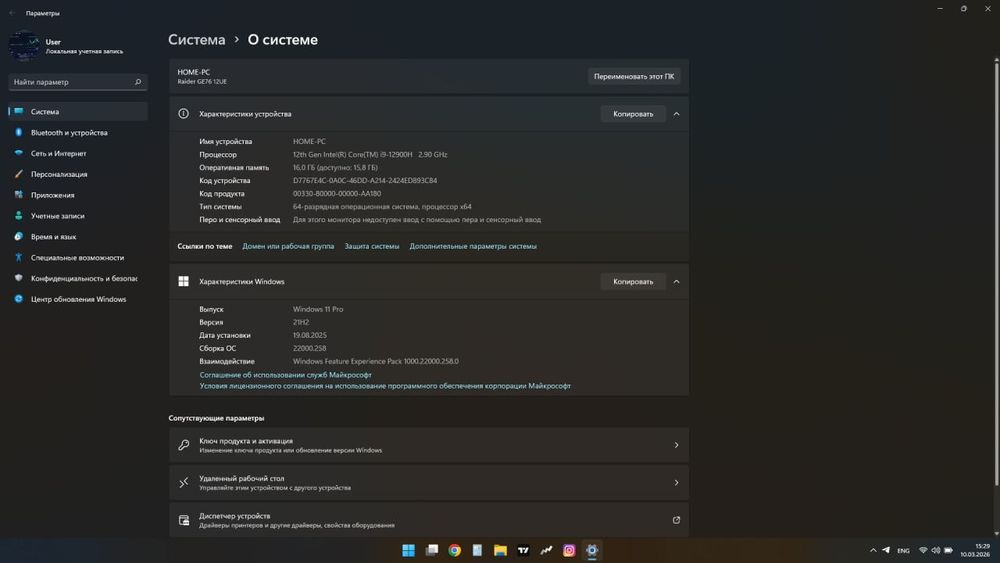Viewport: 1000px width, 563px height.
Task: Click chevron on Ключ продукта row
Action: 677,445
